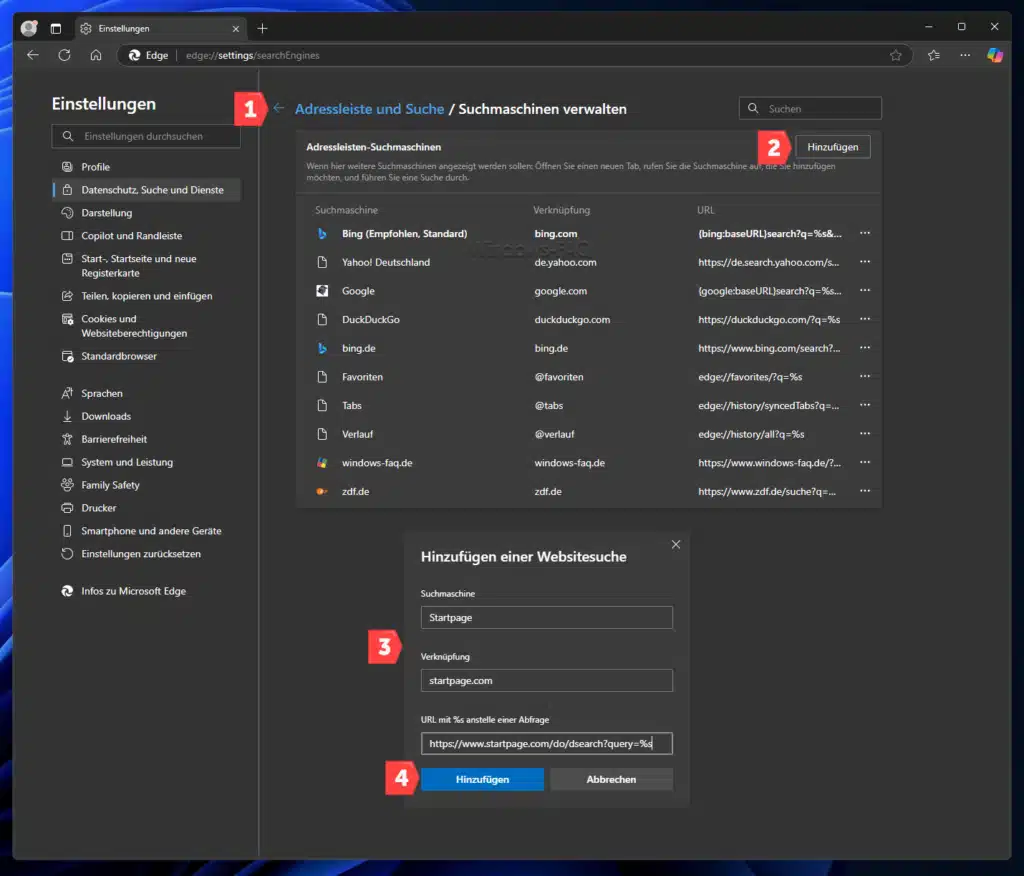
Task: Click the de.yahoo.com shortcut cell
Action: pyautogui.click(x=565, y=262)
